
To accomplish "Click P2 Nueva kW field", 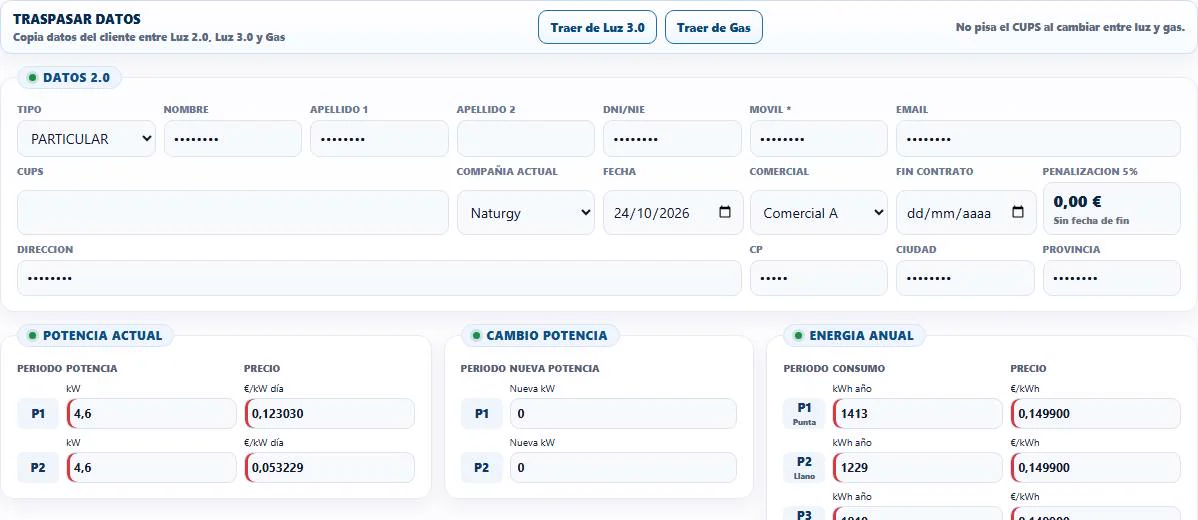I will coord(623,467).
